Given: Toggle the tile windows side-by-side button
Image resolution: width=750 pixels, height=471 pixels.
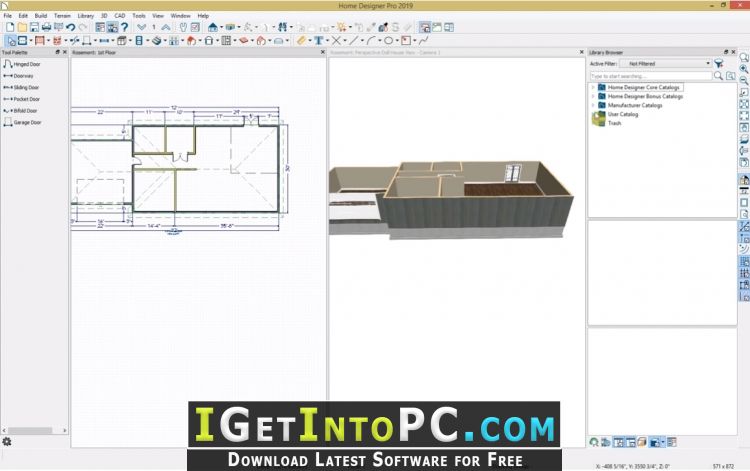Looking at the screenshot, I should (x=449, y=27).
